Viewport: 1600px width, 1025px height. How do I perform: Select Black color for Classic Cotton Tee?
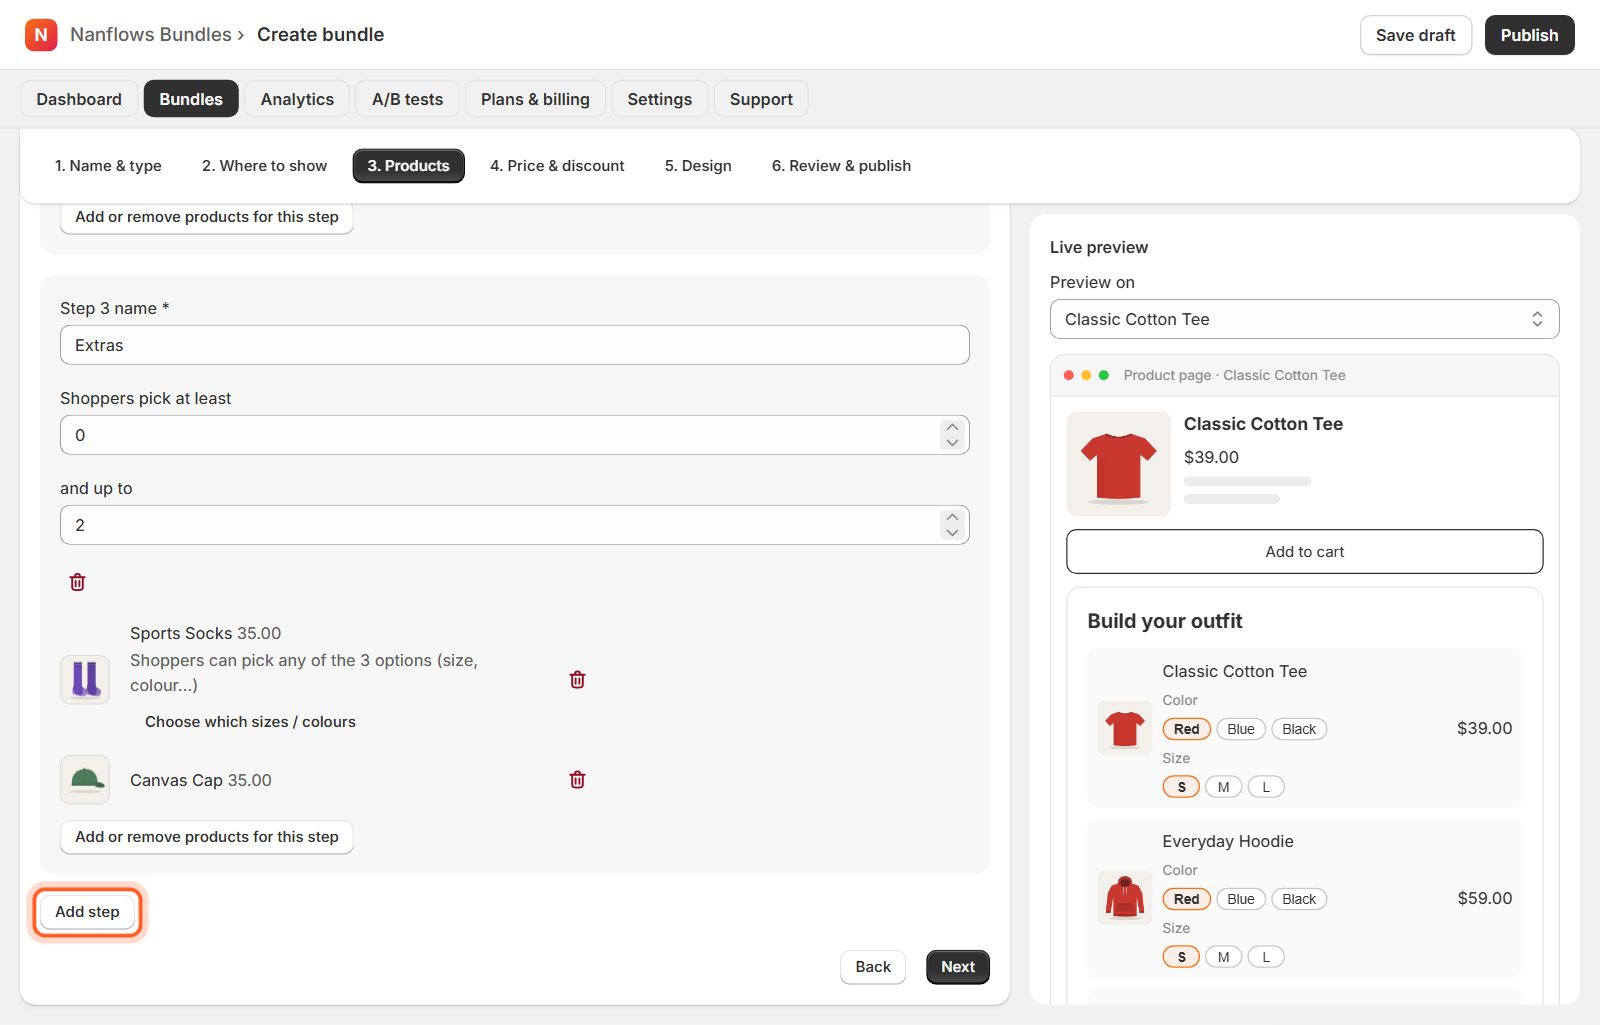(1299, 729)
